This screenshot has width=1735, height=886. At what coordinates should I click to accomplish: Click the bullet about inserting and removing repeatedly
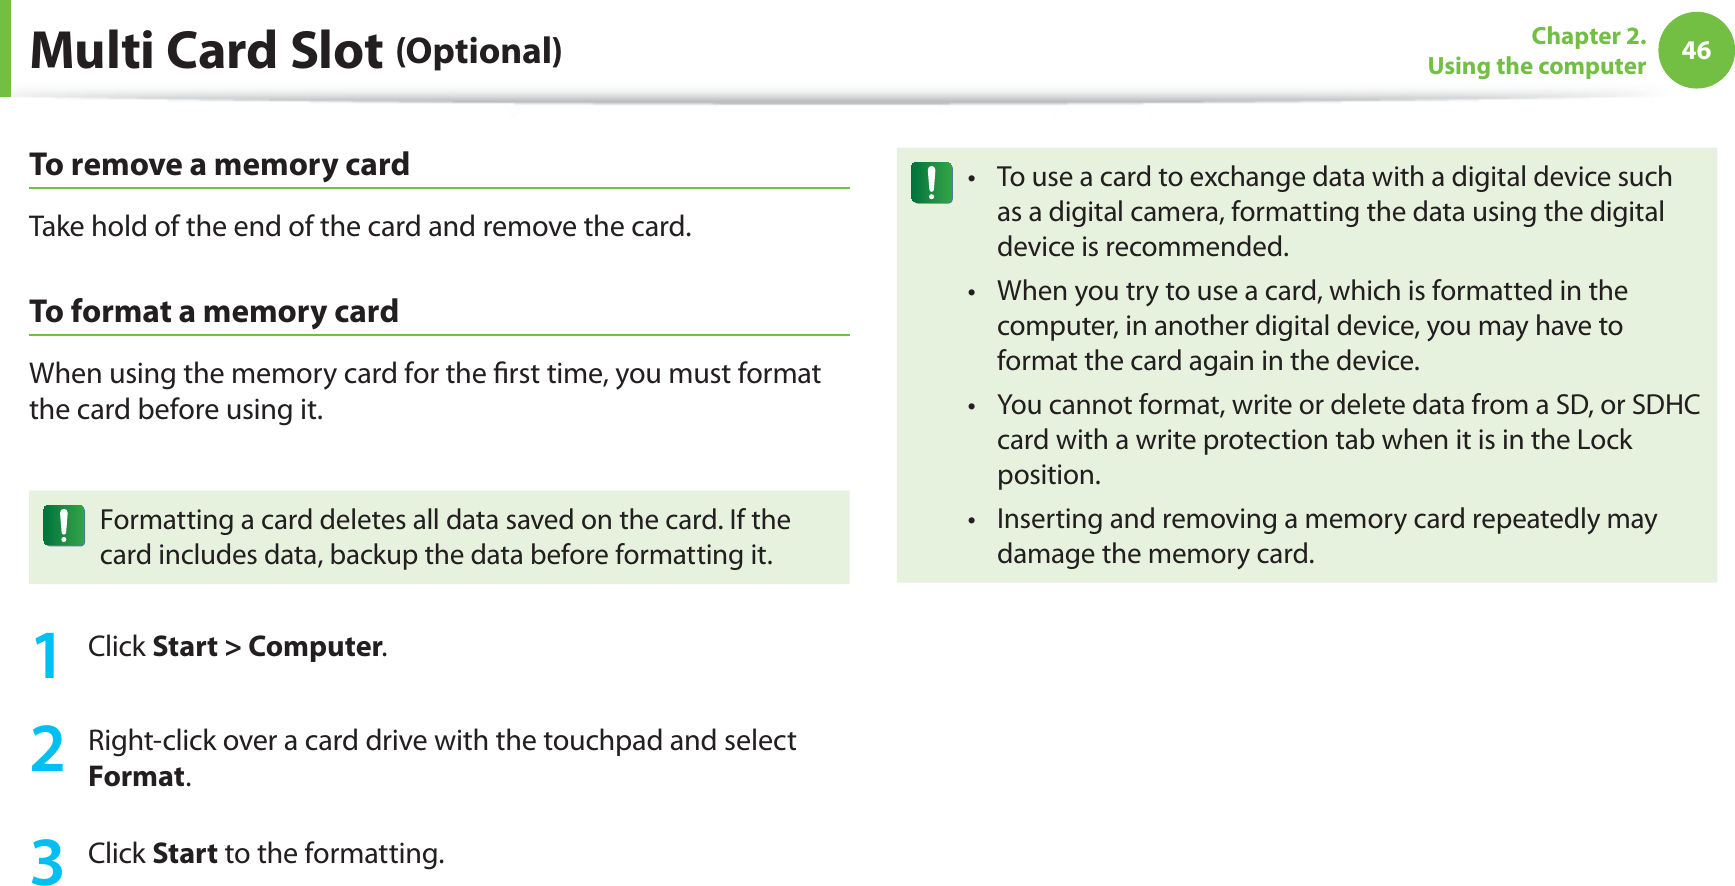(1327, 536)
